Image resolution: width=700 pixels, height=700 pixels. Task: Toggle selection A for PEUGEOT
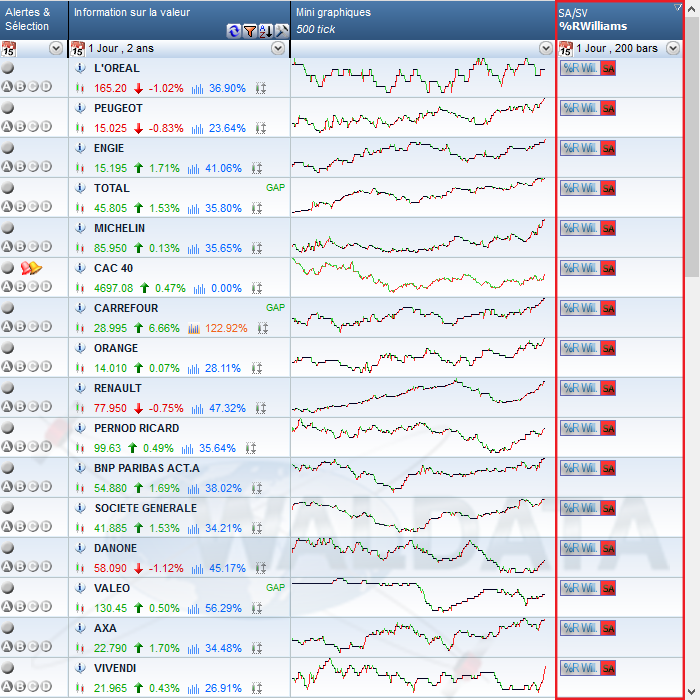click(7, 126)
